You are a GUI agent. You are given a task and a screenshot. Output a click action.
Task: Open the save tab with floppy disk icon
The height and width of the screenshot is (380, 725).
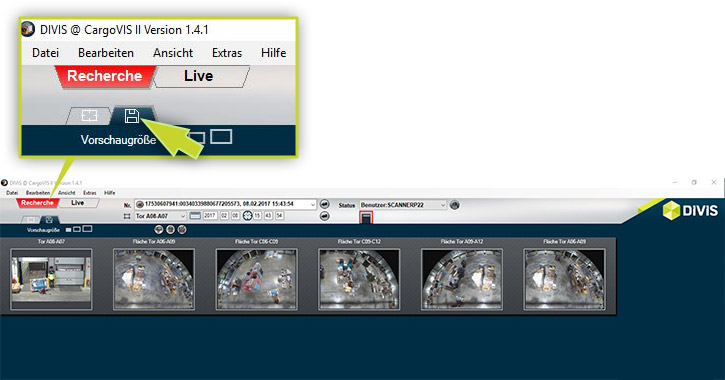(x=49, y=220)
